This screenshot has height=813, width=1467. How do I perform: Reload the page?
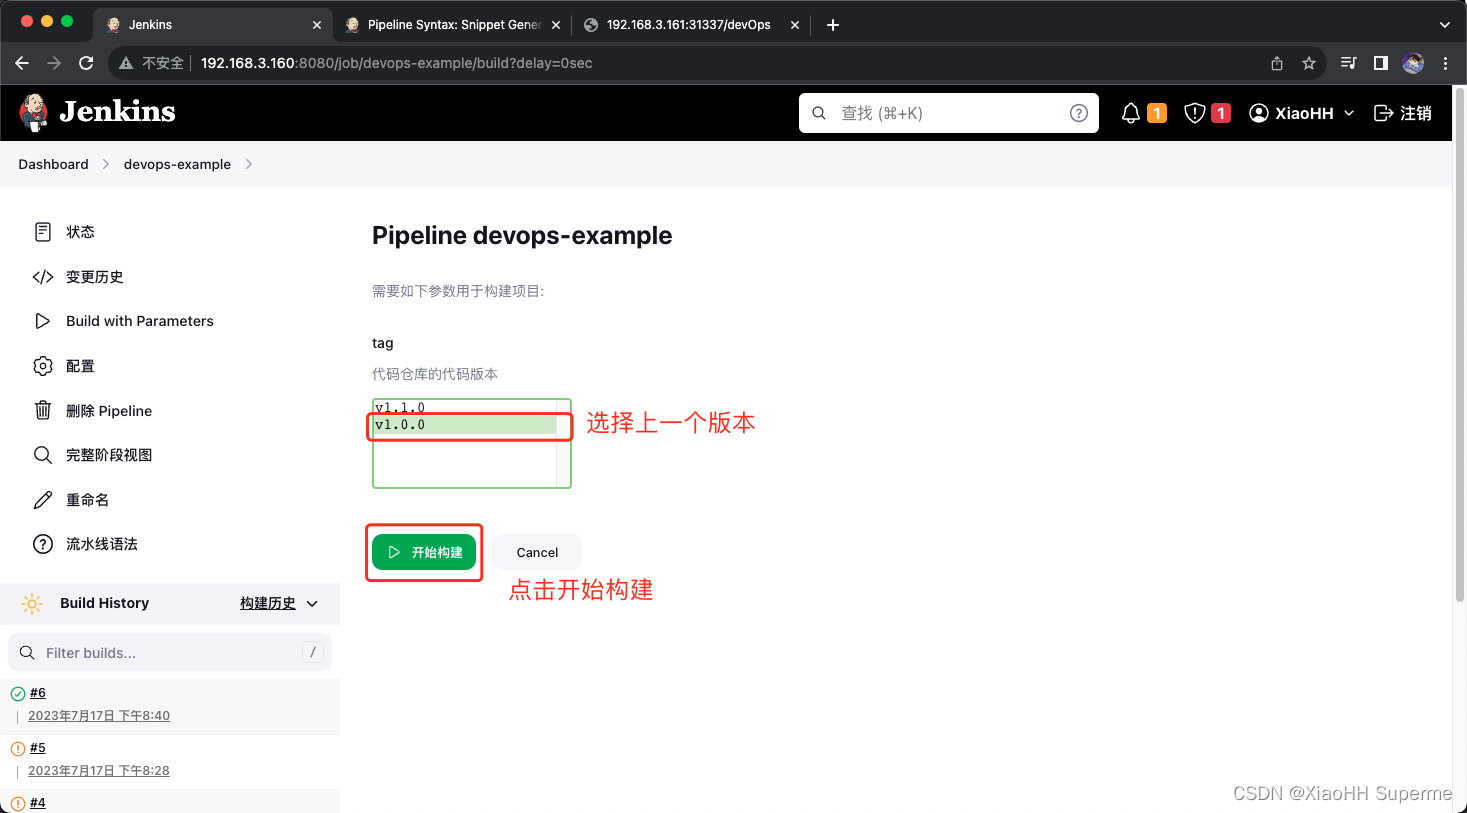(86, 63)
